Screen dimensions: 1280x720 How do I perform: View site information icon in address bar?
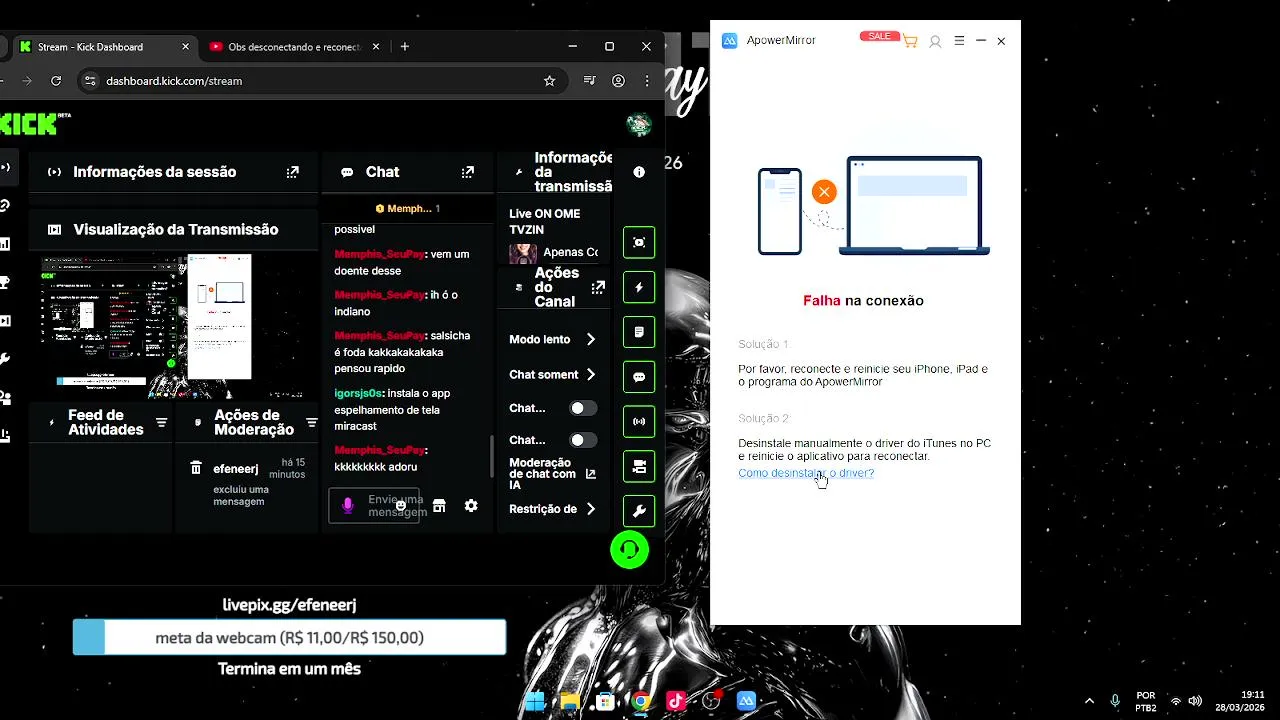[x=89, y=81]
